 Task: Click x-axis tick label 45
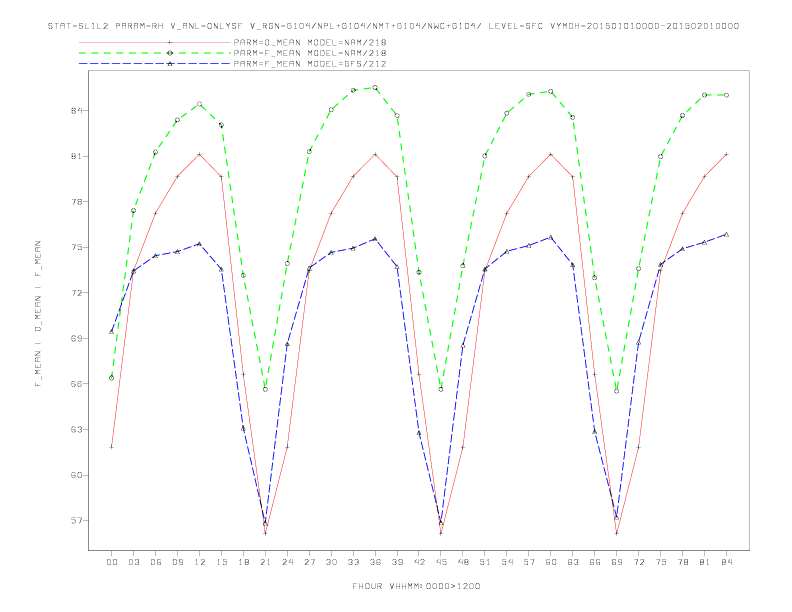click(x=441, y=562)
